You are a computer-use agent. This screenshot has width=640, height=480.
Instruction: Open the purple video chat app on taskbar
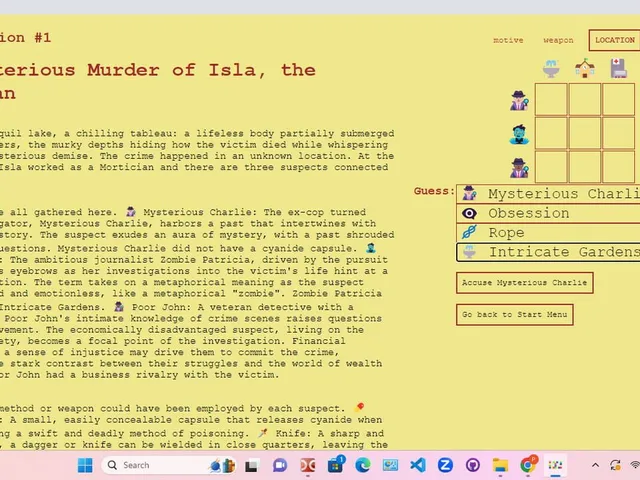(x=280, y=465)
